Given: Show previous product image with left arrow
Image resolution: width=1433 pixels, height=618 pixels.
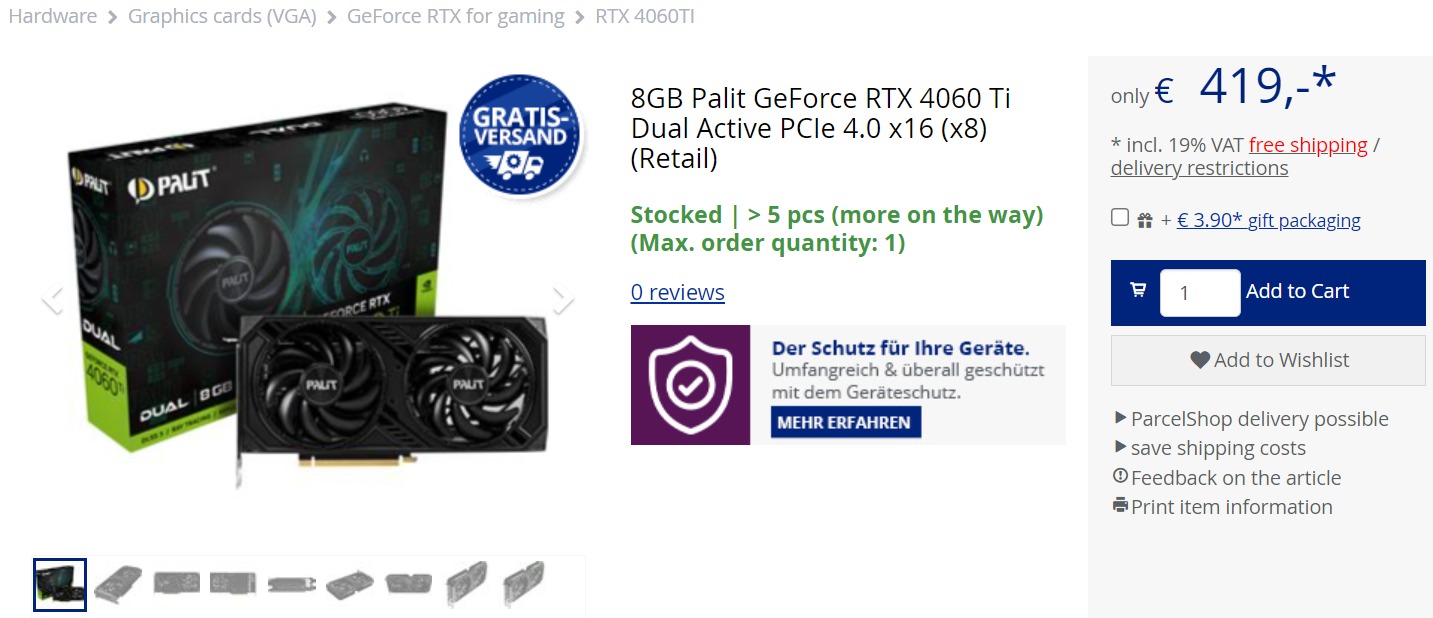Looking at the screenshot, I should tap(53, 298).
